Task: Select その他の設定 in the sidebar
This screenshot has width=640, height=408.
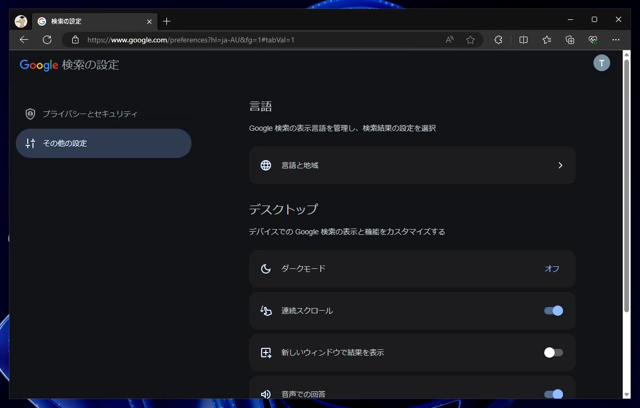Action: [x=104, y=143]
